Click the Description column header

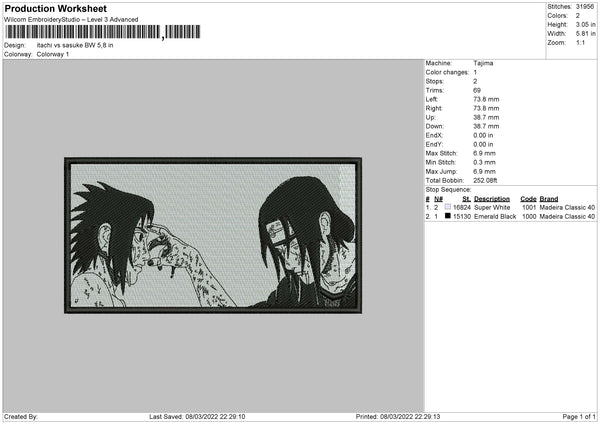pyautogui.click(x=492, y=199)
